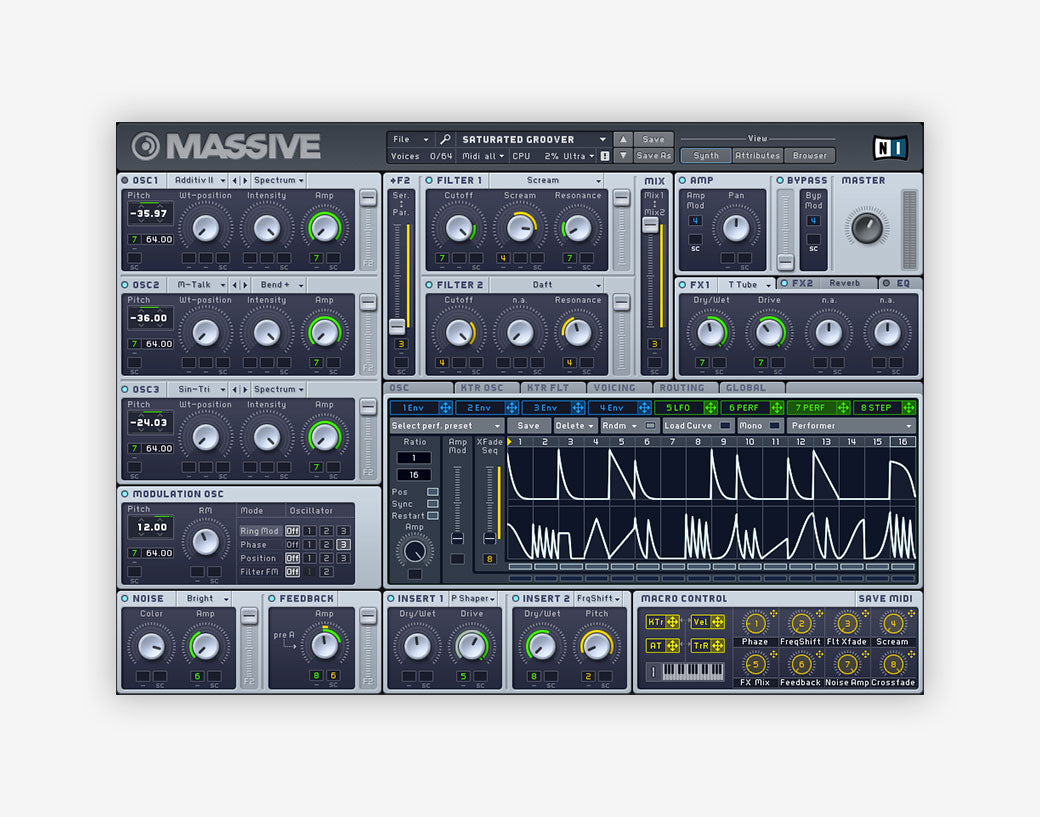Open the preset name dropdown Saturated Groover
The height and width of the screenshot is (817, 1040).
click(x=534, y=139)
